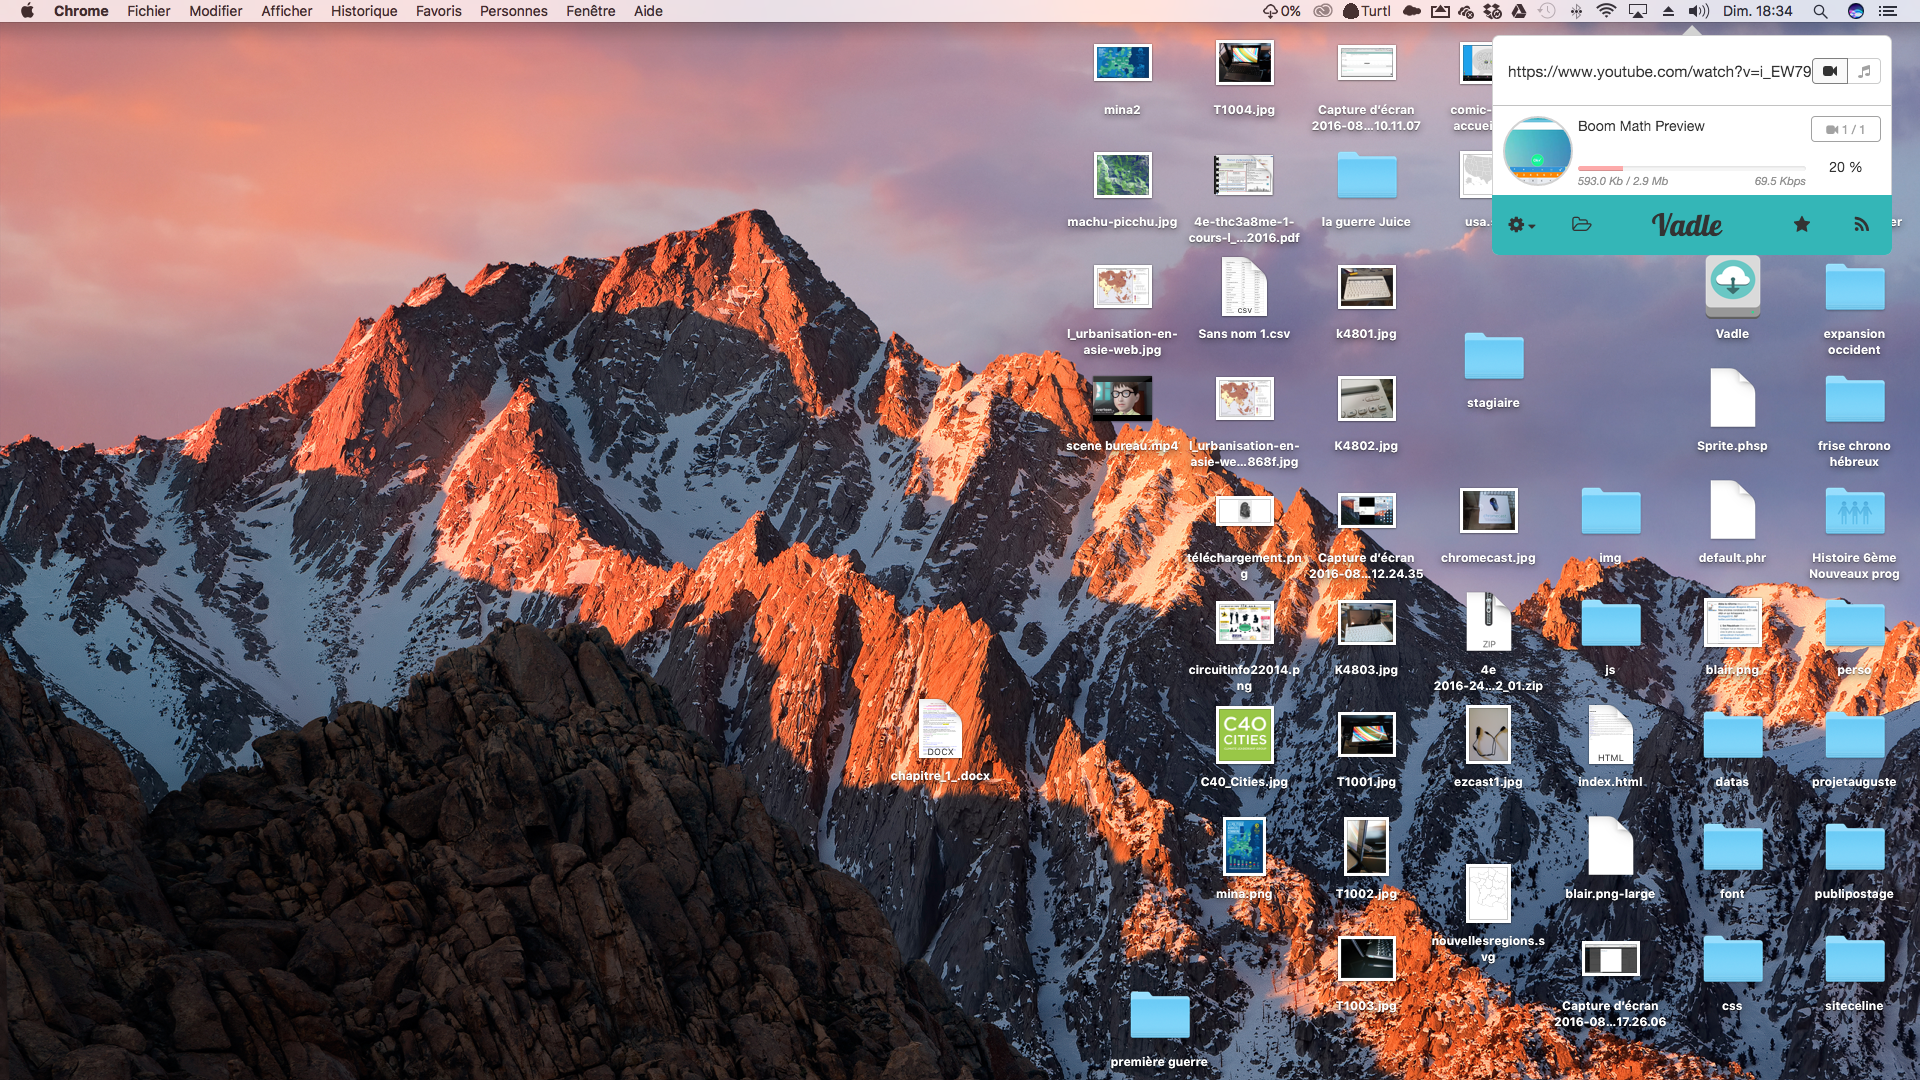Open the Vadle RSS feed icon
Viewport: 1920px width, 1080px height.
point(1861,224)
